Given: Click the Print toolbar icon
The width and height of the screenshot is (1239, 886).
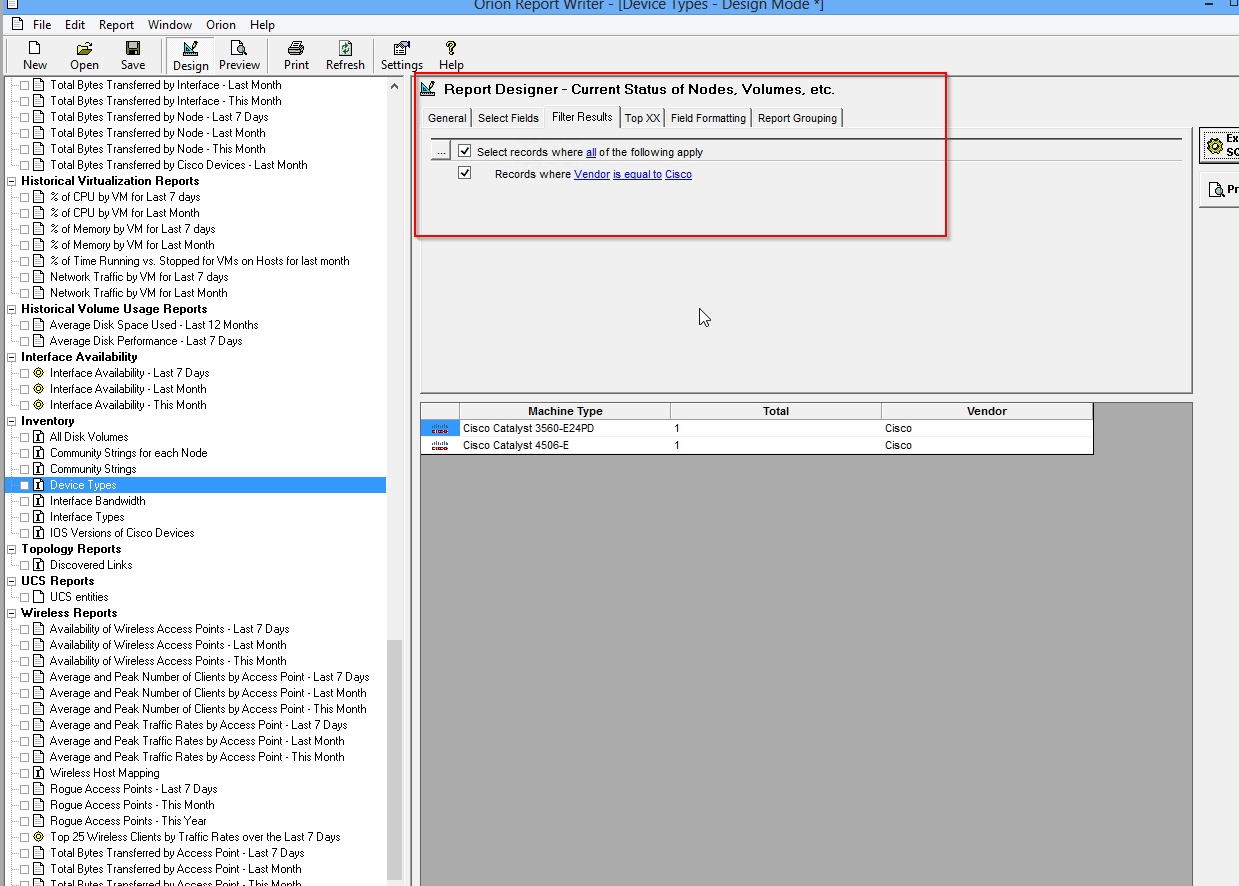Looking at the screenshot, I should pyautogui.click(x=296, y=48).
